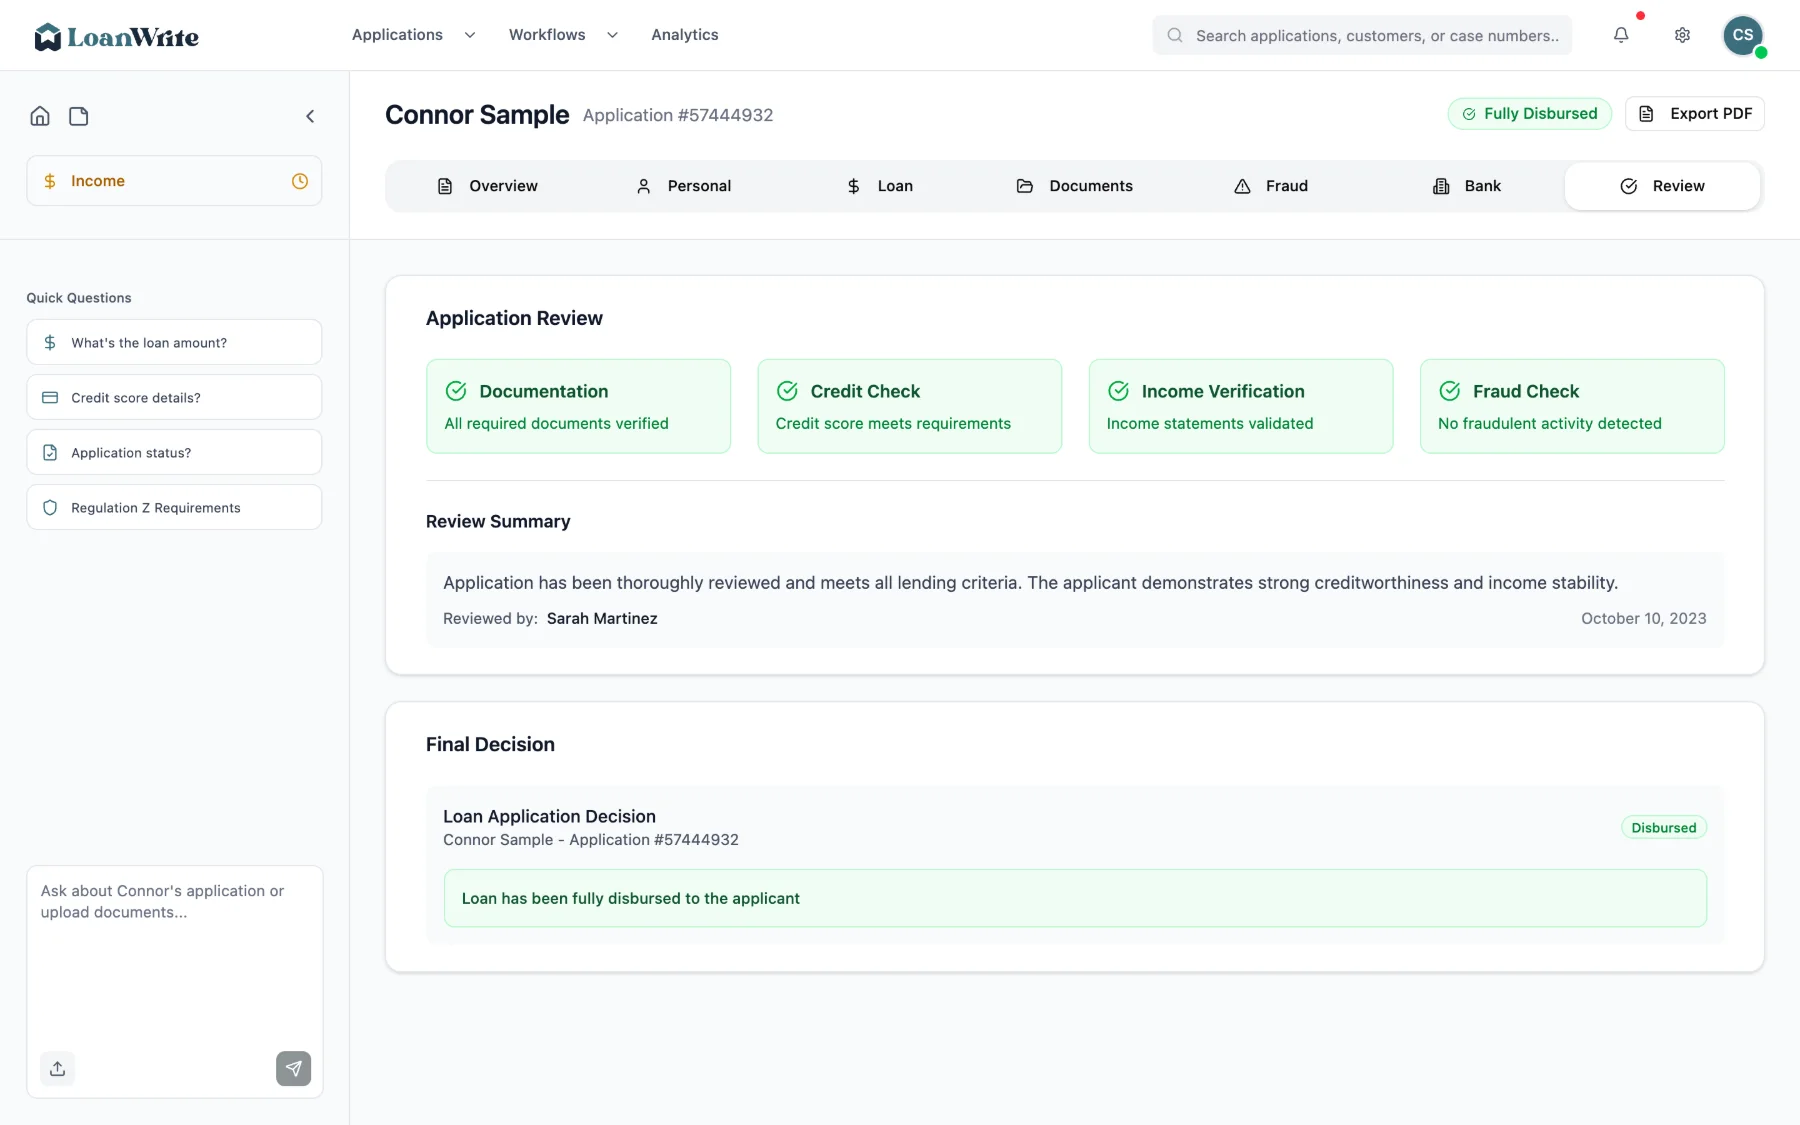Click the October 10, 2023 date
1800x1125 pixels.
coord(1643,619)
